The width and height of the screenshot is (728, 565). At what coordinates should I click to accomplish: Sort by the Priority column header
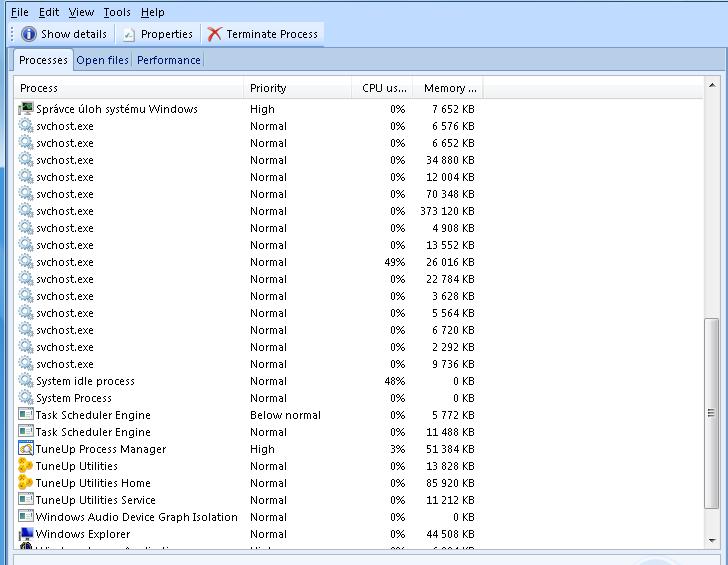tap(298, 88)
